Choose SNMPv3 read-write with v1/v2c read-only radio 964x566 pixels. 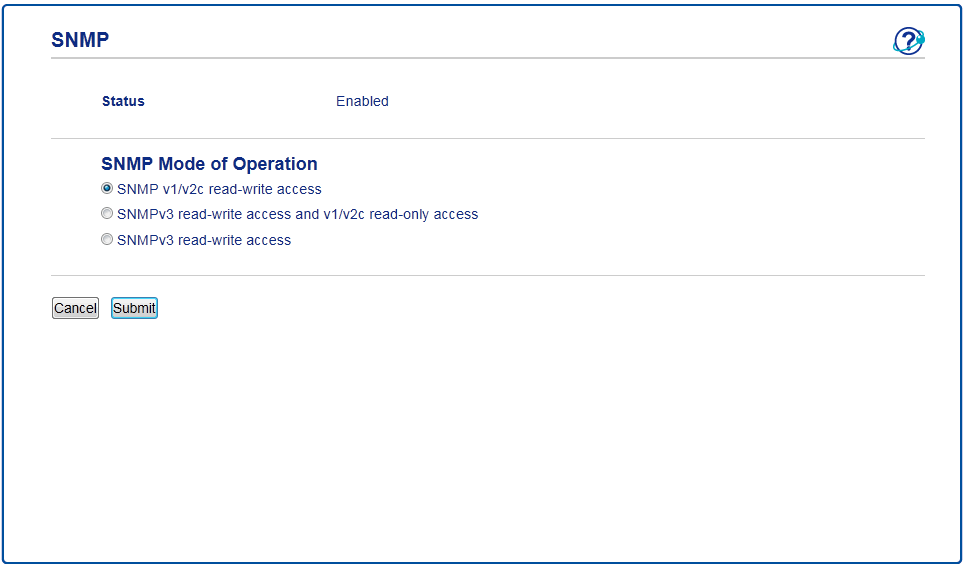pyautogui.click(x=107, y=214)
